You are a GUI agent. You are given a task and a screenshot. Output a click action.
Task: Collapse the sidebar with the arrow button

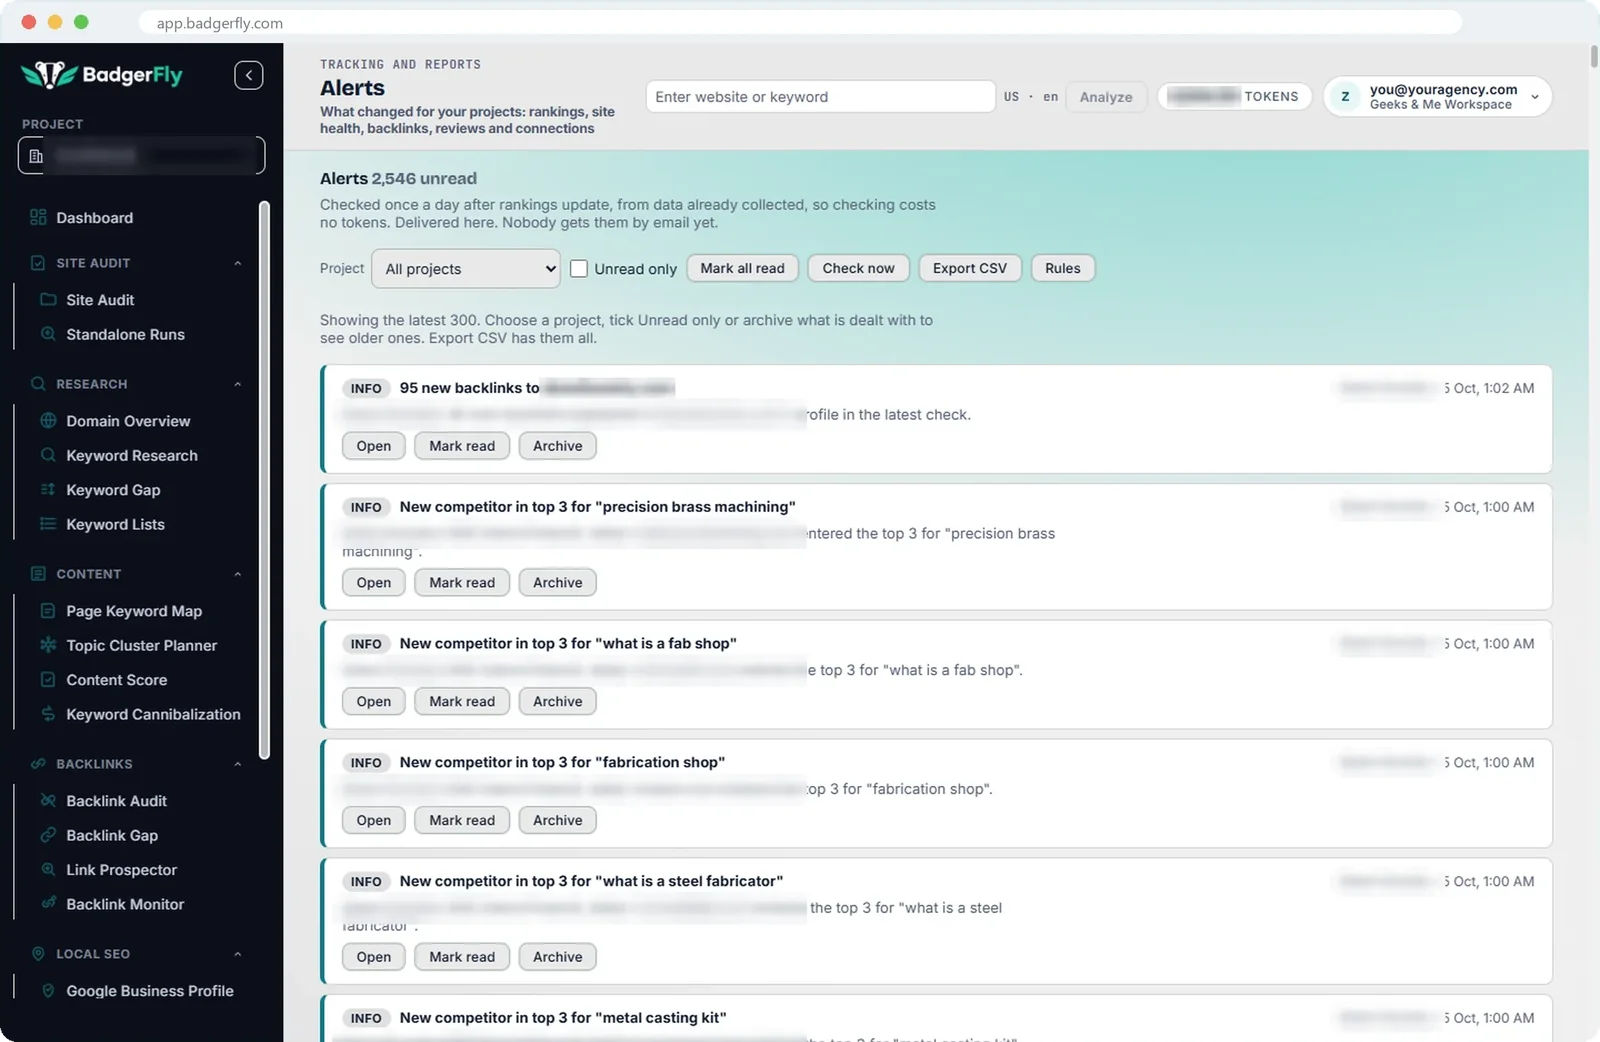point(249,75)
